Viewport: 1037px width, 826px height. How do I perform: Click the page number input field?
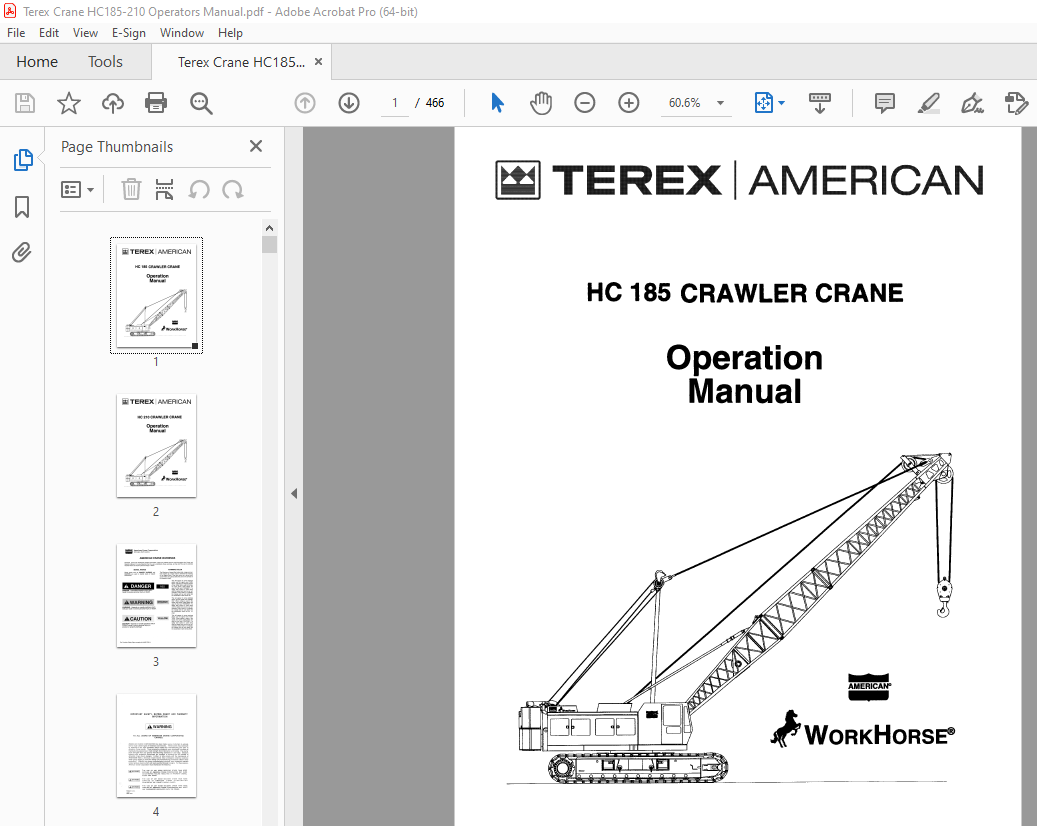coord(395,103)
